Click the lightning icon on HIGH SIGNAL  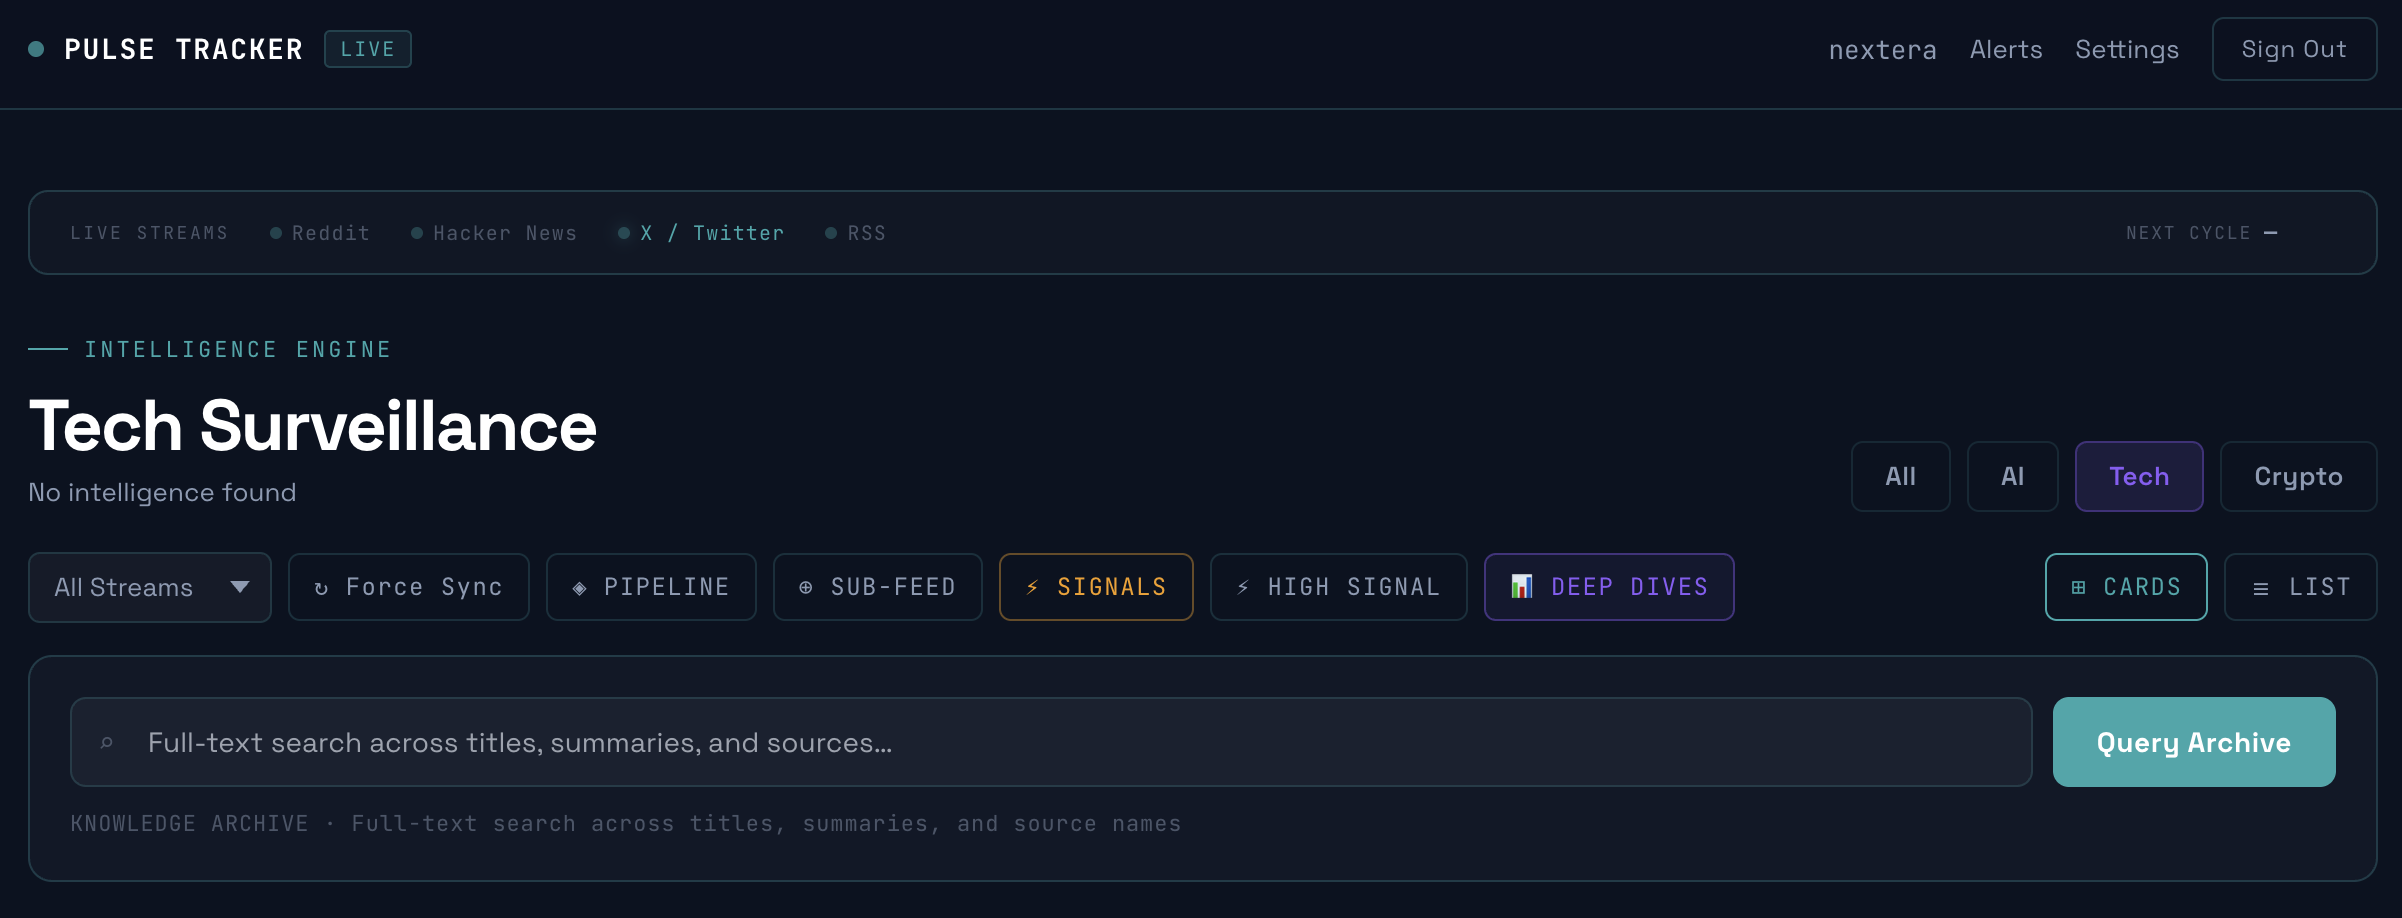click(x=1243, y=588)
